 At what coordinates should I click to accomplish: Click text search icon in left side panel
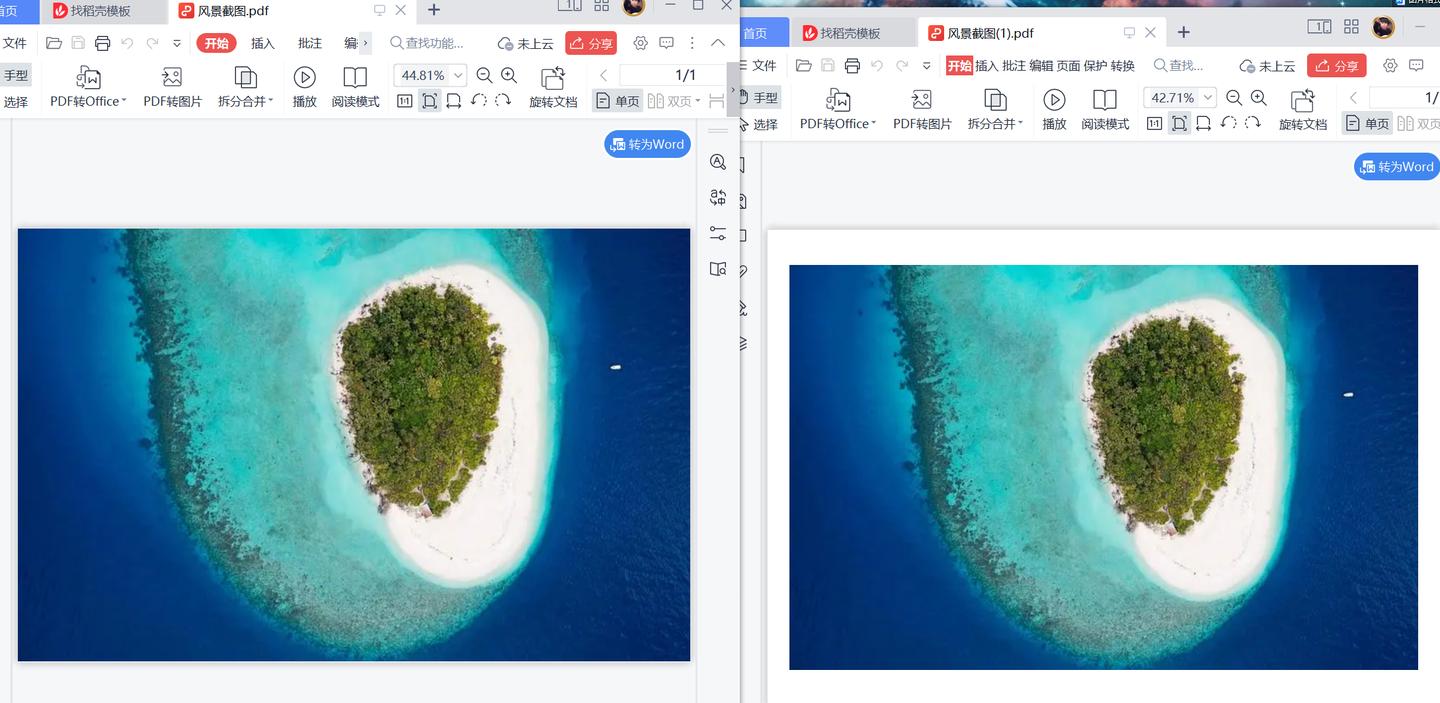pyautogui.click(x=718, y=162)
